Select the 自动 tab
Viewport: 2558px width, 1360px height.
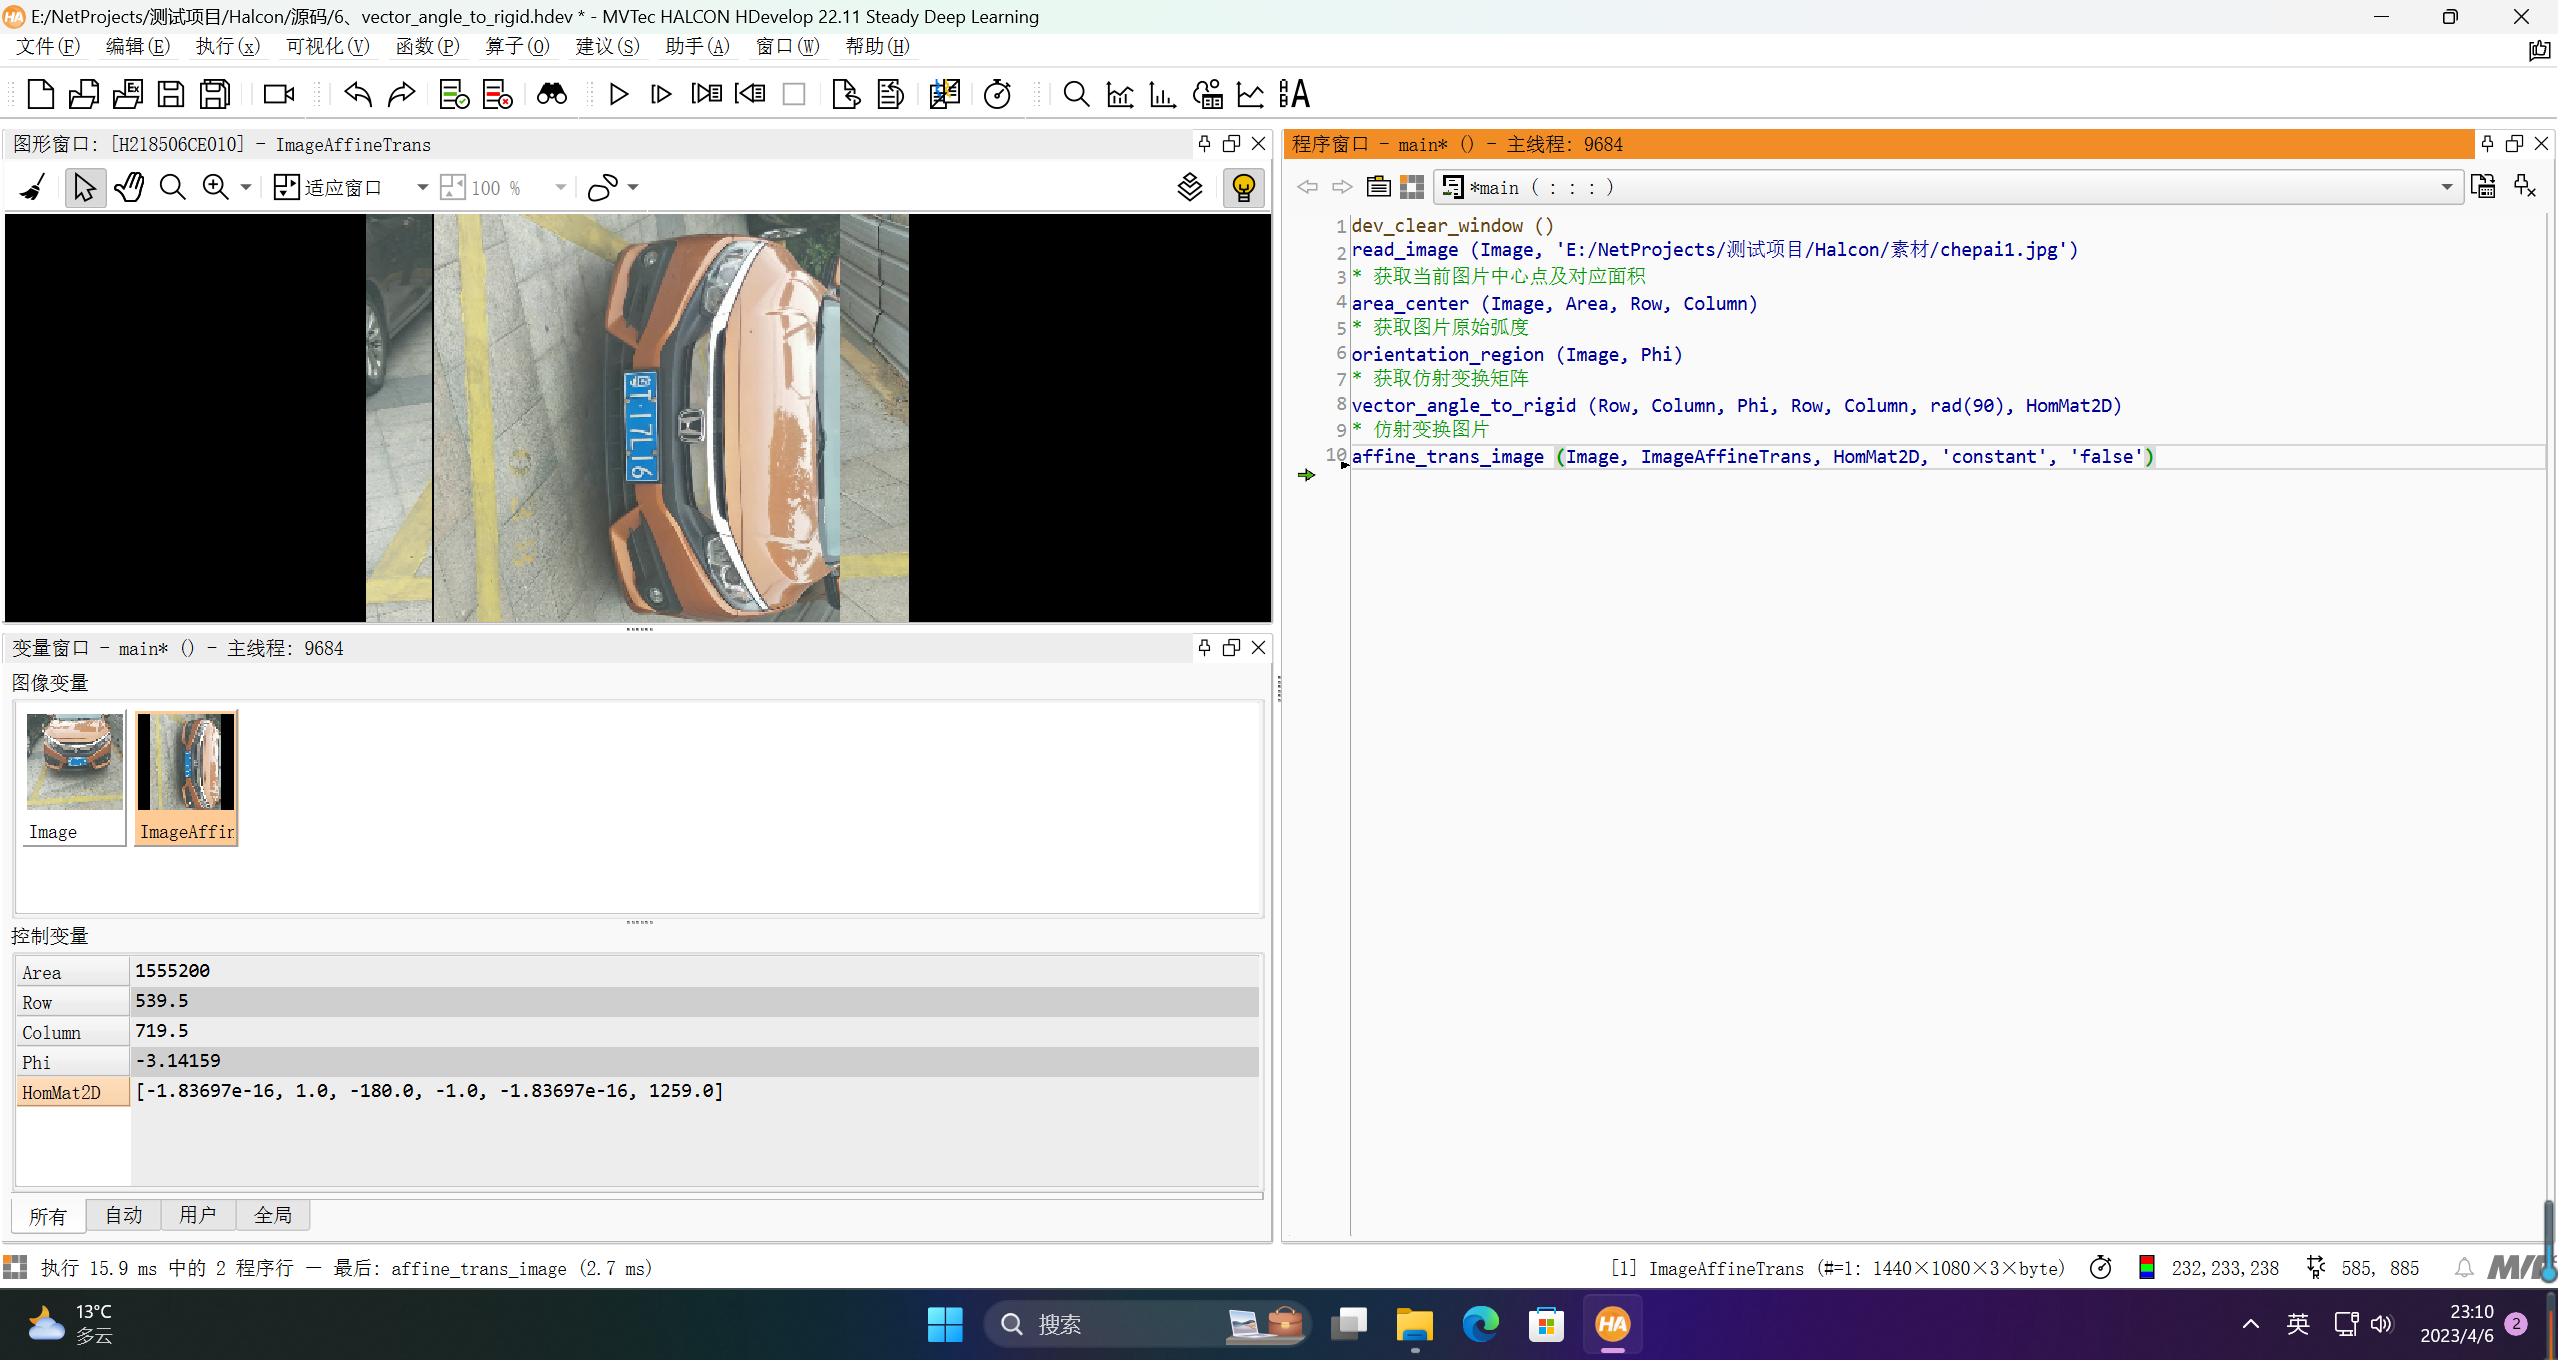(x=123, y=1215)
